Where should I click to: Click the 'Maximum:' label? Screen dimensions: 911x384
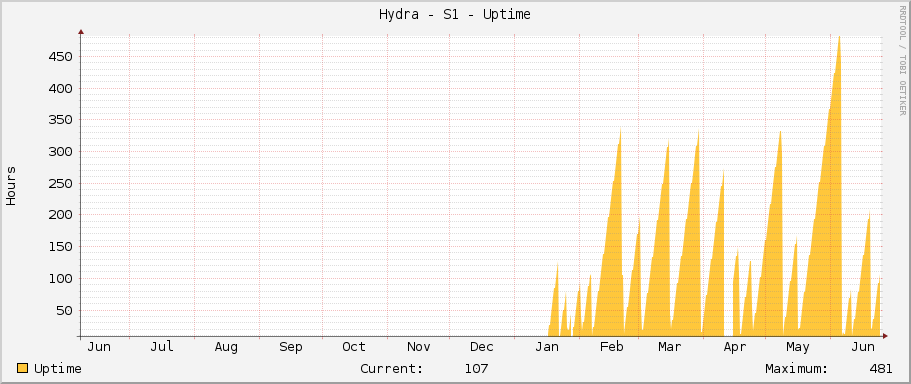(797, 369)
